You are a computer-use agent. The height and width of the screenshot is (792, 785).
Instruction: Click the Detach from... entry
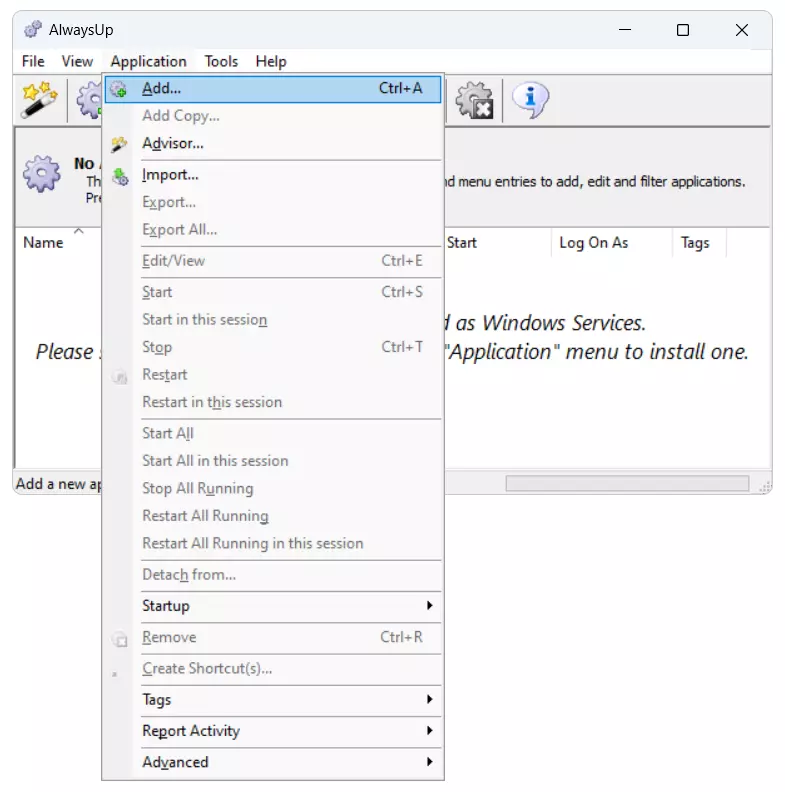tap(273, 575)
